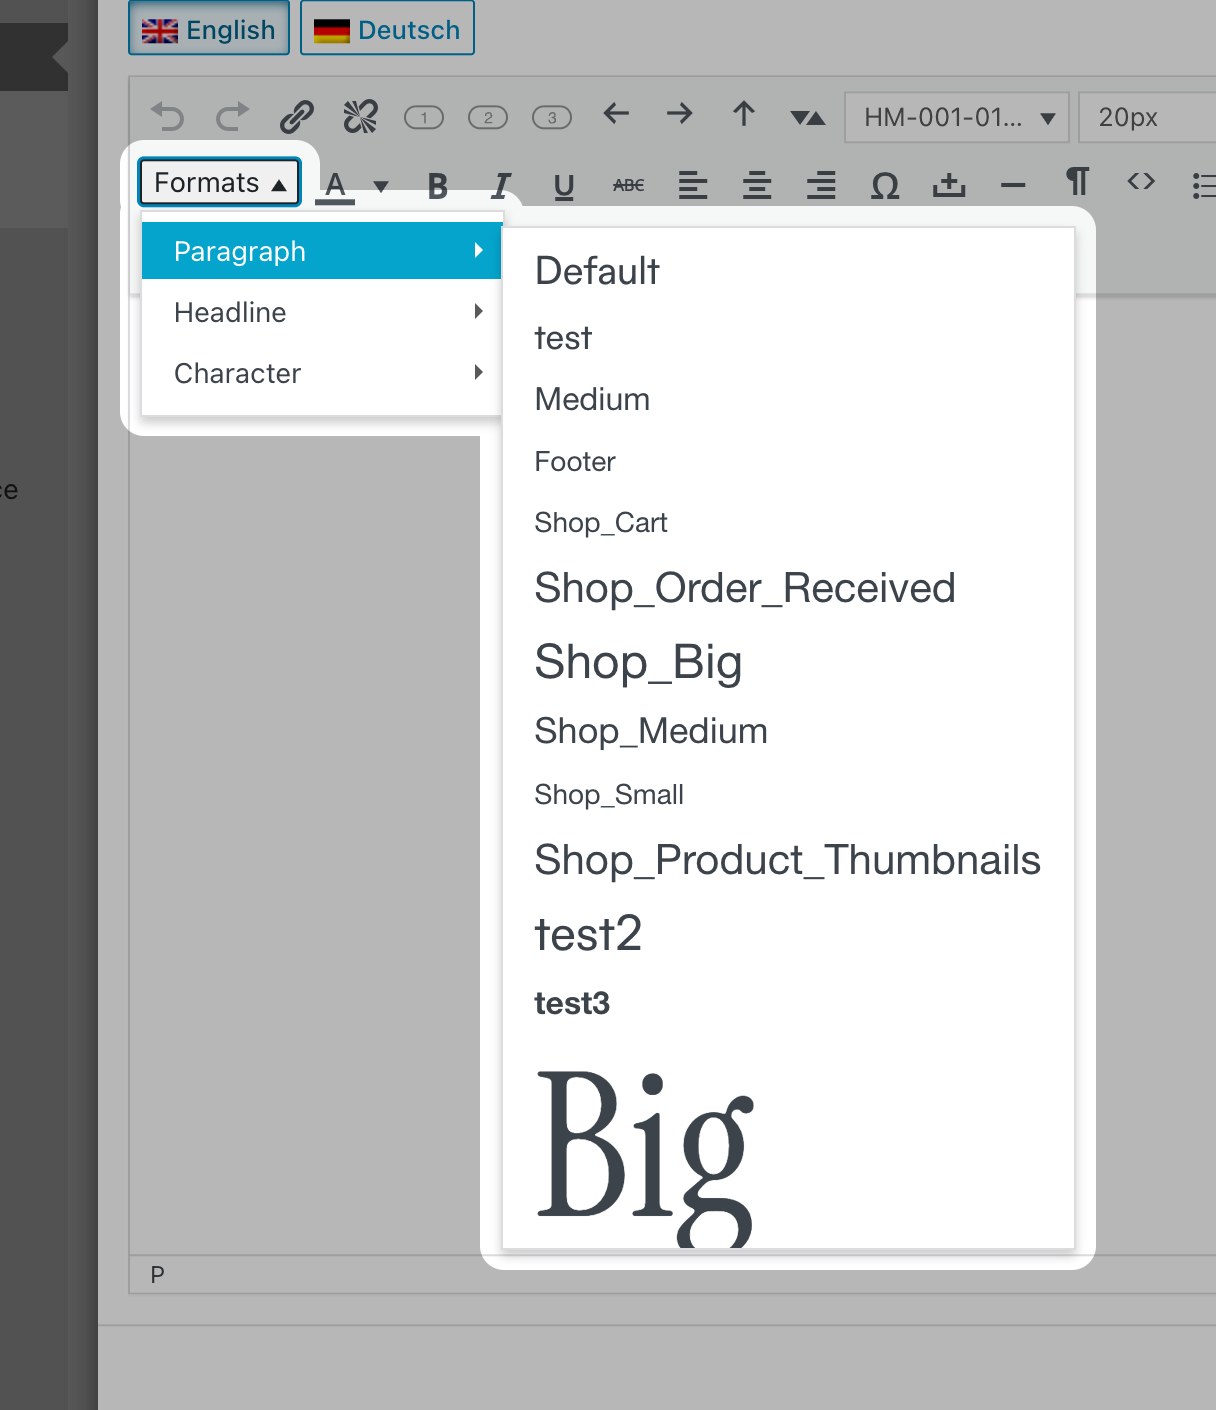Click the double triangle size icon

808,118
